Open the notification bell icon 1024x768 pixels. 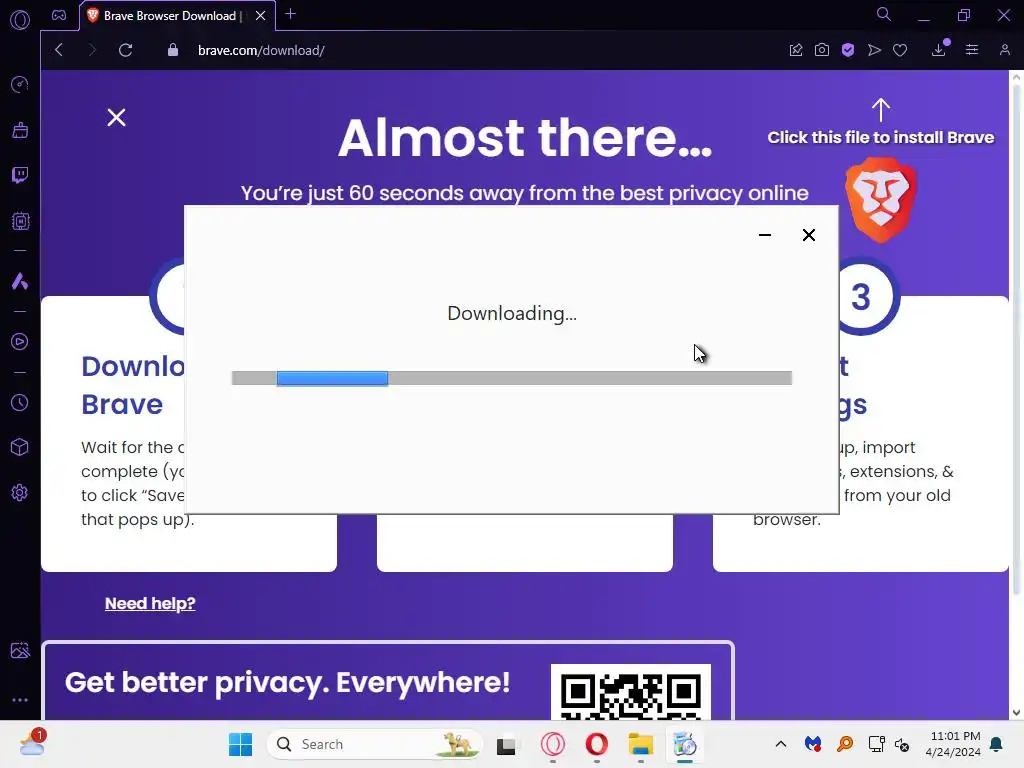pyautogui.click(x=997, y=744)
